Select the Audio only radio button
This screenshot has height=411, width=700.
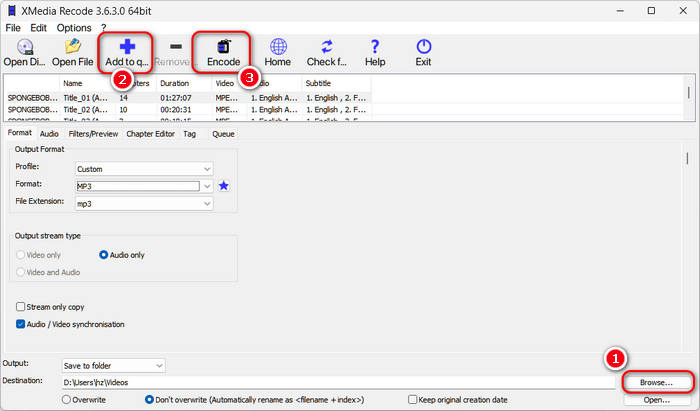pyautogui.click(x=104, y=255)
